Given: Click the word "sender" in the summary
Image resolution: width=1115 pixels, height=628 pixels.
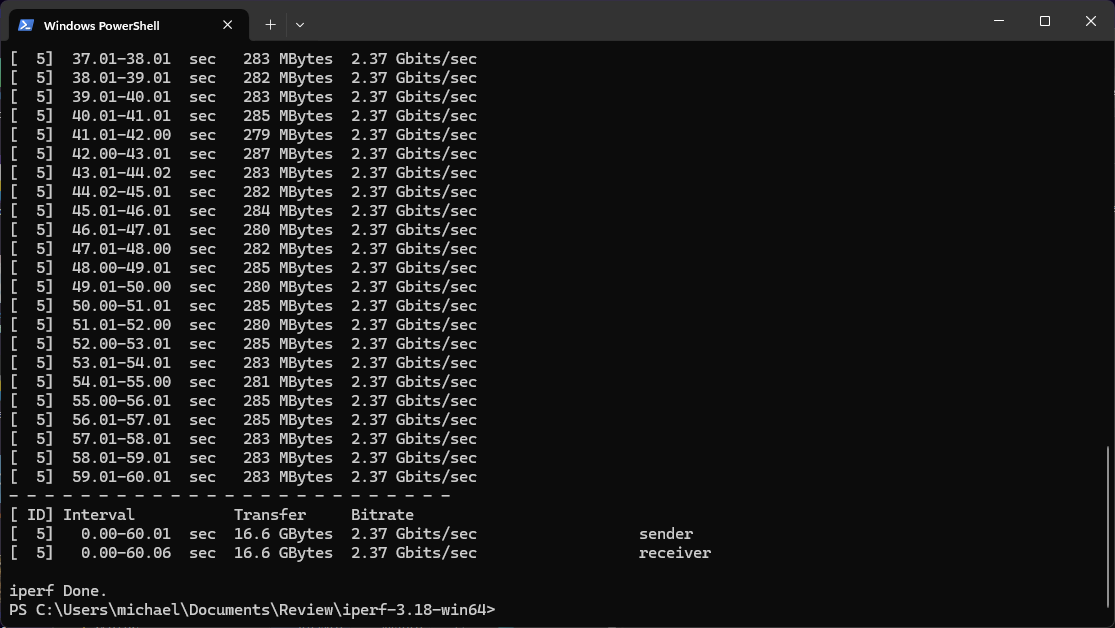Looking at the screenshot, I should pyautogui.click(x=666, y=534).
